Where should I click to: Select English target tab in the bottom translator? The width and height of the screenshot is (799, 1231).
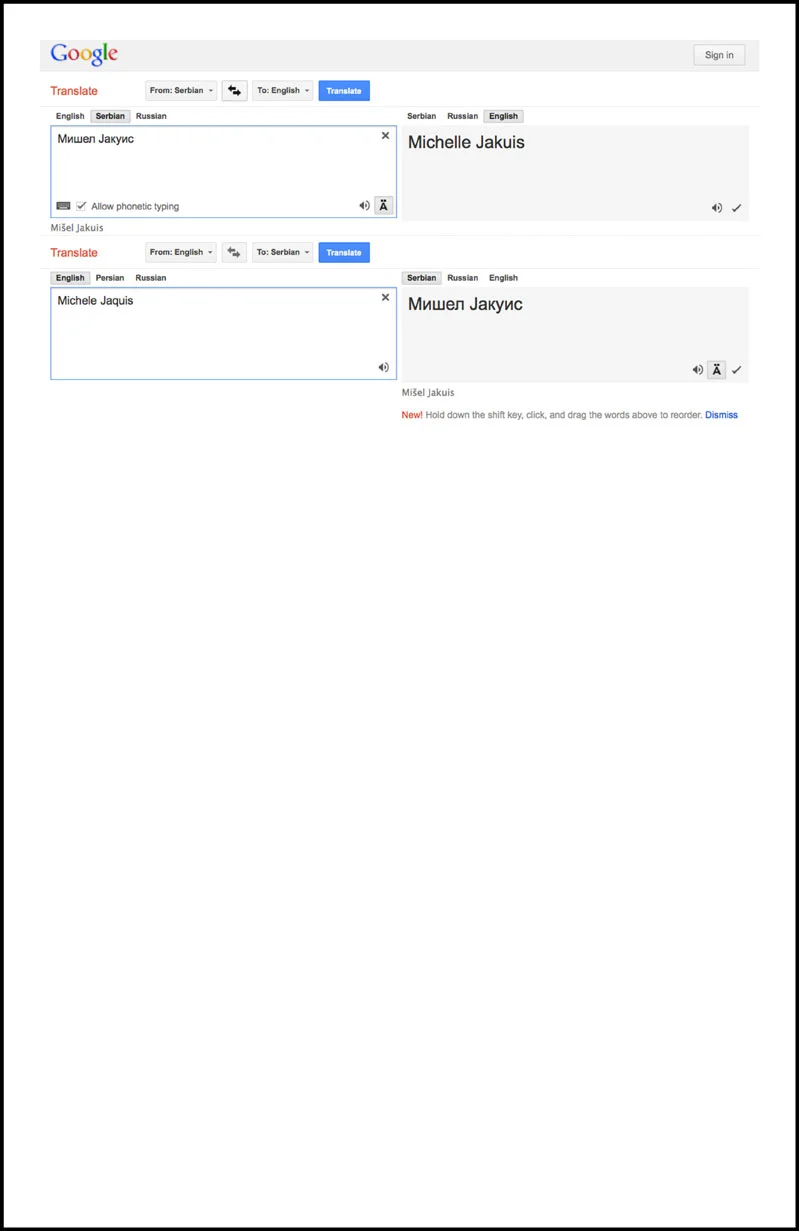click(503, 278)
